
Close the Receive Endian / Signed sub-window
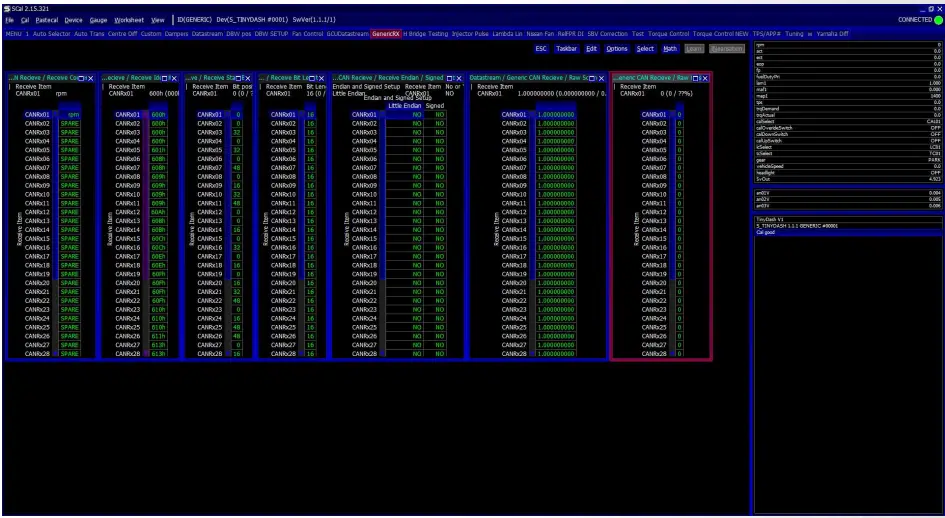point(459,78)
